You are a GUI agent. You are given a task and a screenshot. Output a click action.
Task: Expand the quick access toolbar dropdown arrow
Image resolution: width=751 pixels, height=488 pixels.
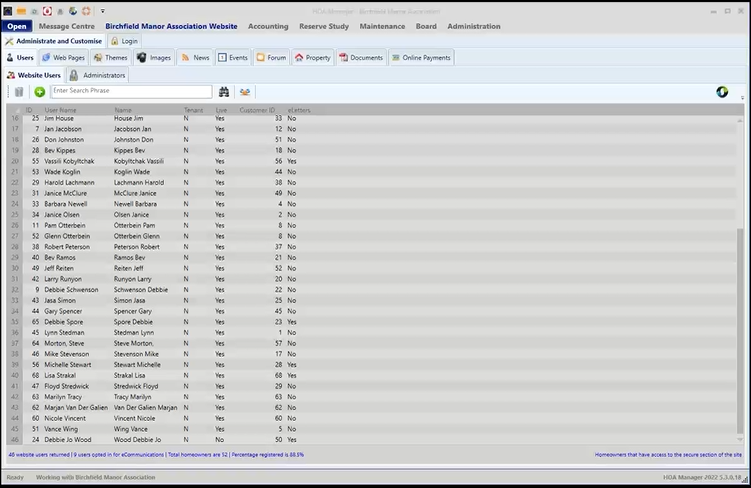102,11
